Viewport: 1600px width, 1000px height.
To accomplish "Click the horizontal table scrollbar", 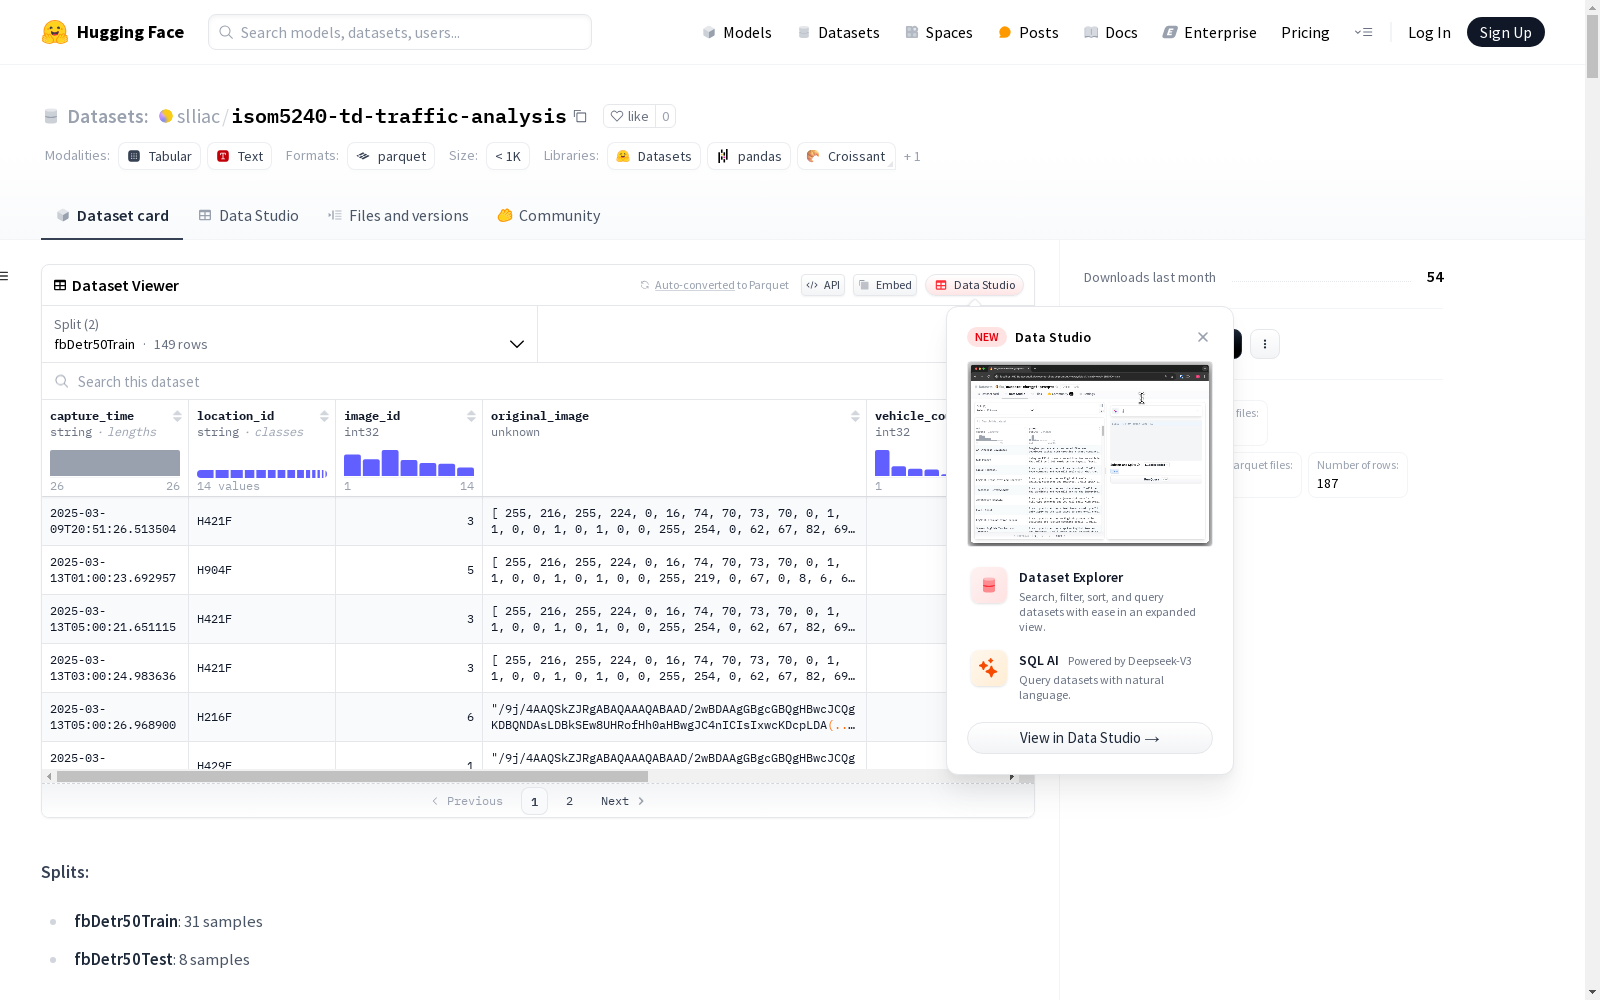I will [352, 776].
